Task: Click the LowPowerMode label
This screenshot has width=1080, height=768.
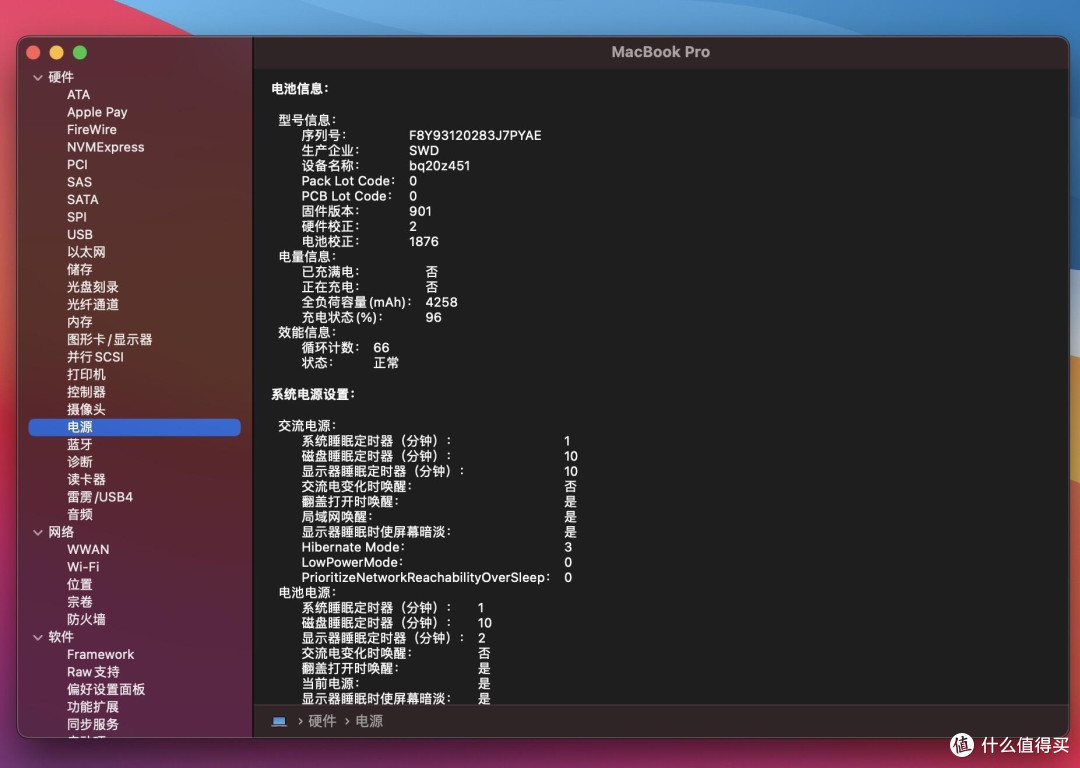Action: click(351, 563)
